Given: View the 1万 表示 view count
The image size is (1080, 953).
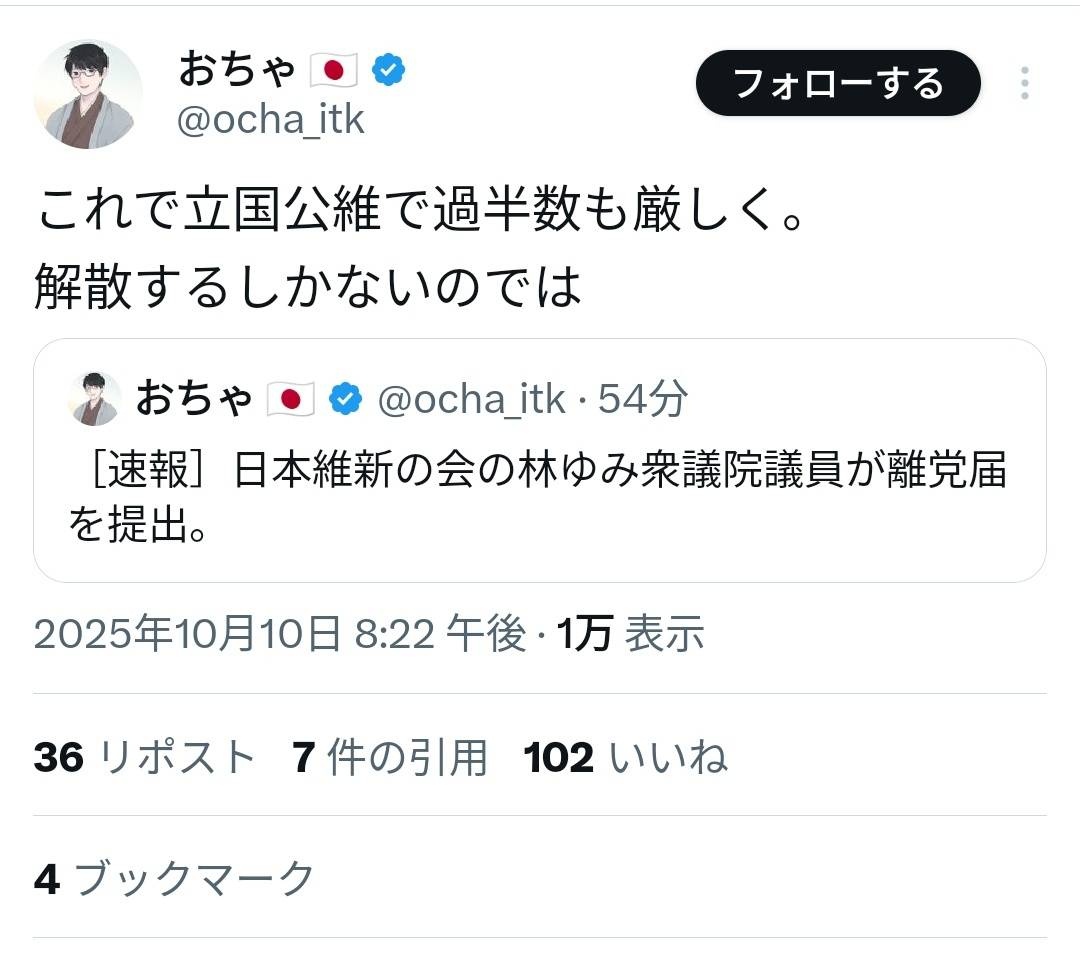Looking at the screenshot, I should (631, 634).
